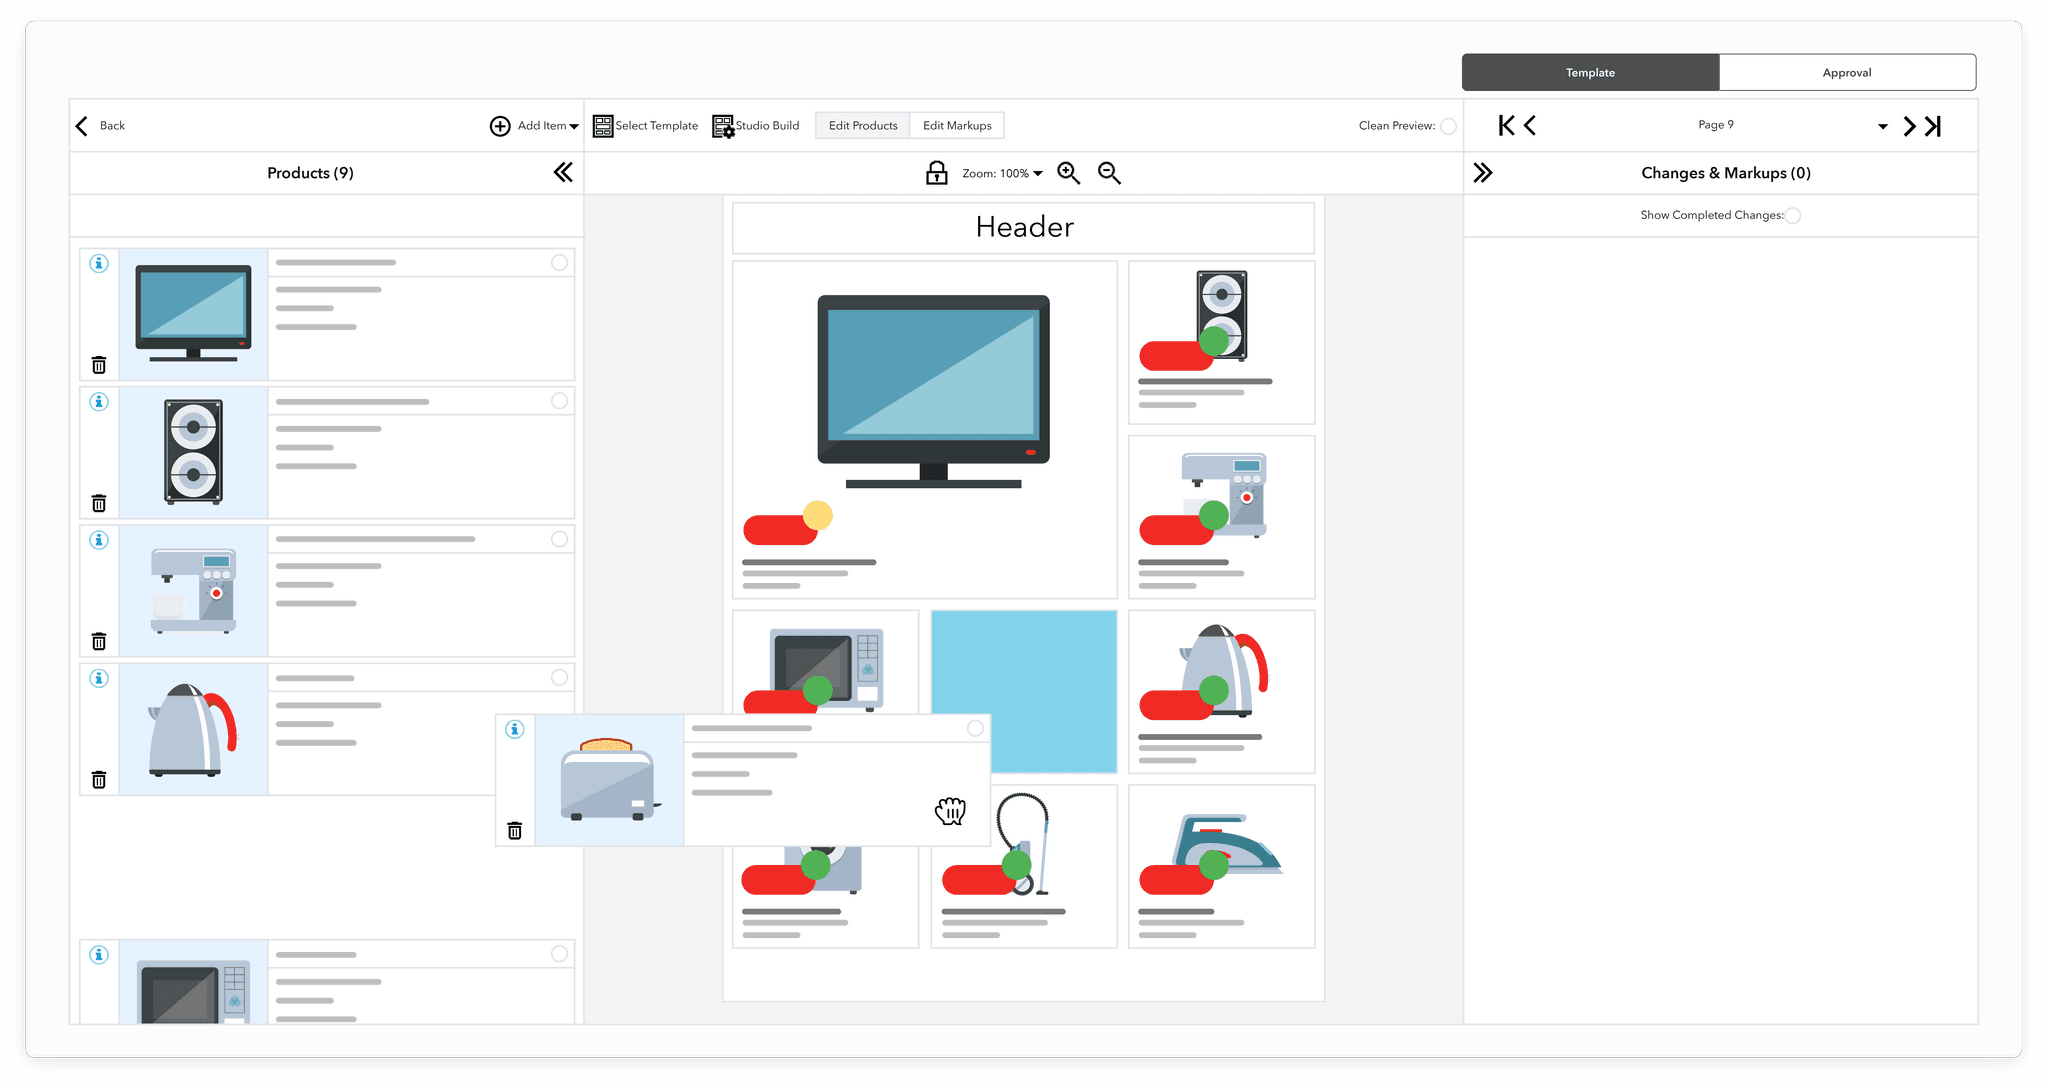2048x1088 pixels.
Task: Zoom in on the template preview
Action: [1068, 172]
